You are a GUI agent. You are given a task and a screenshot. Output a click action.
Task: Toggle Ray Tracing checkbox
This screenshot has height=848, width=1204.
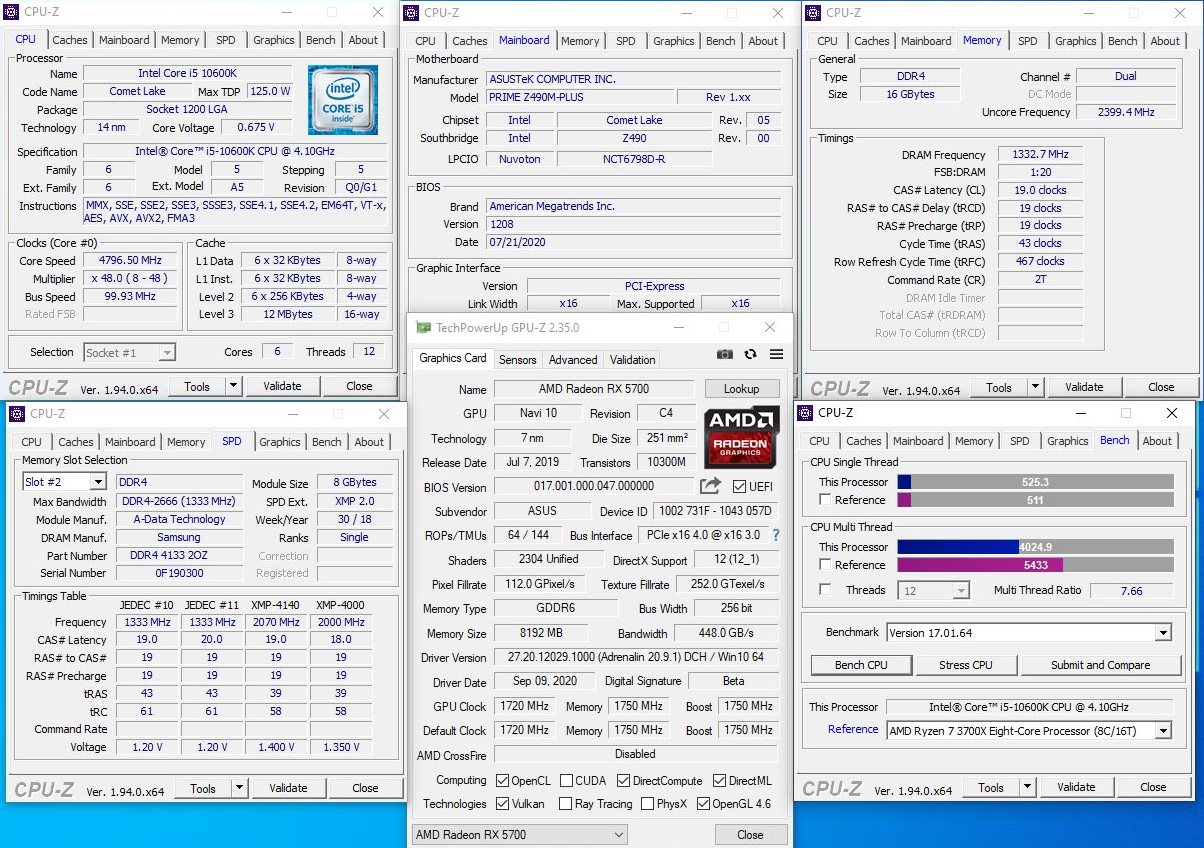tap(566, 803)
